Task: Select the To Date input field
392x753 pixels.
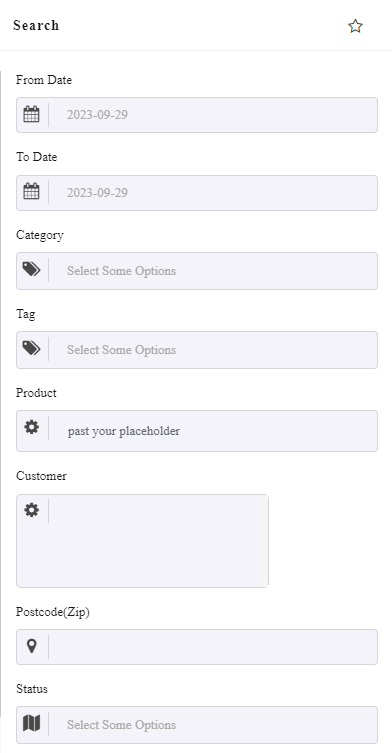Action: pyautogui.click(x=212, y=193)
